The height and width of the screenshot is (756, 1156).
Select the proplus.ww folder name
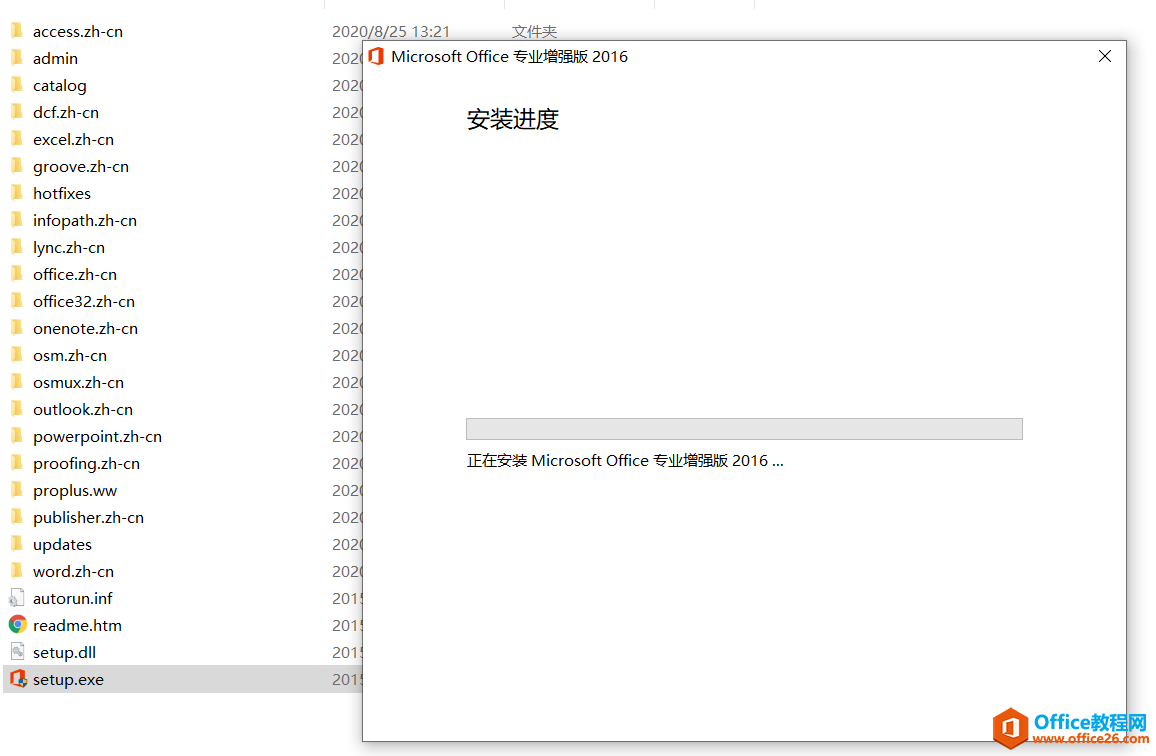coord(75,490)
